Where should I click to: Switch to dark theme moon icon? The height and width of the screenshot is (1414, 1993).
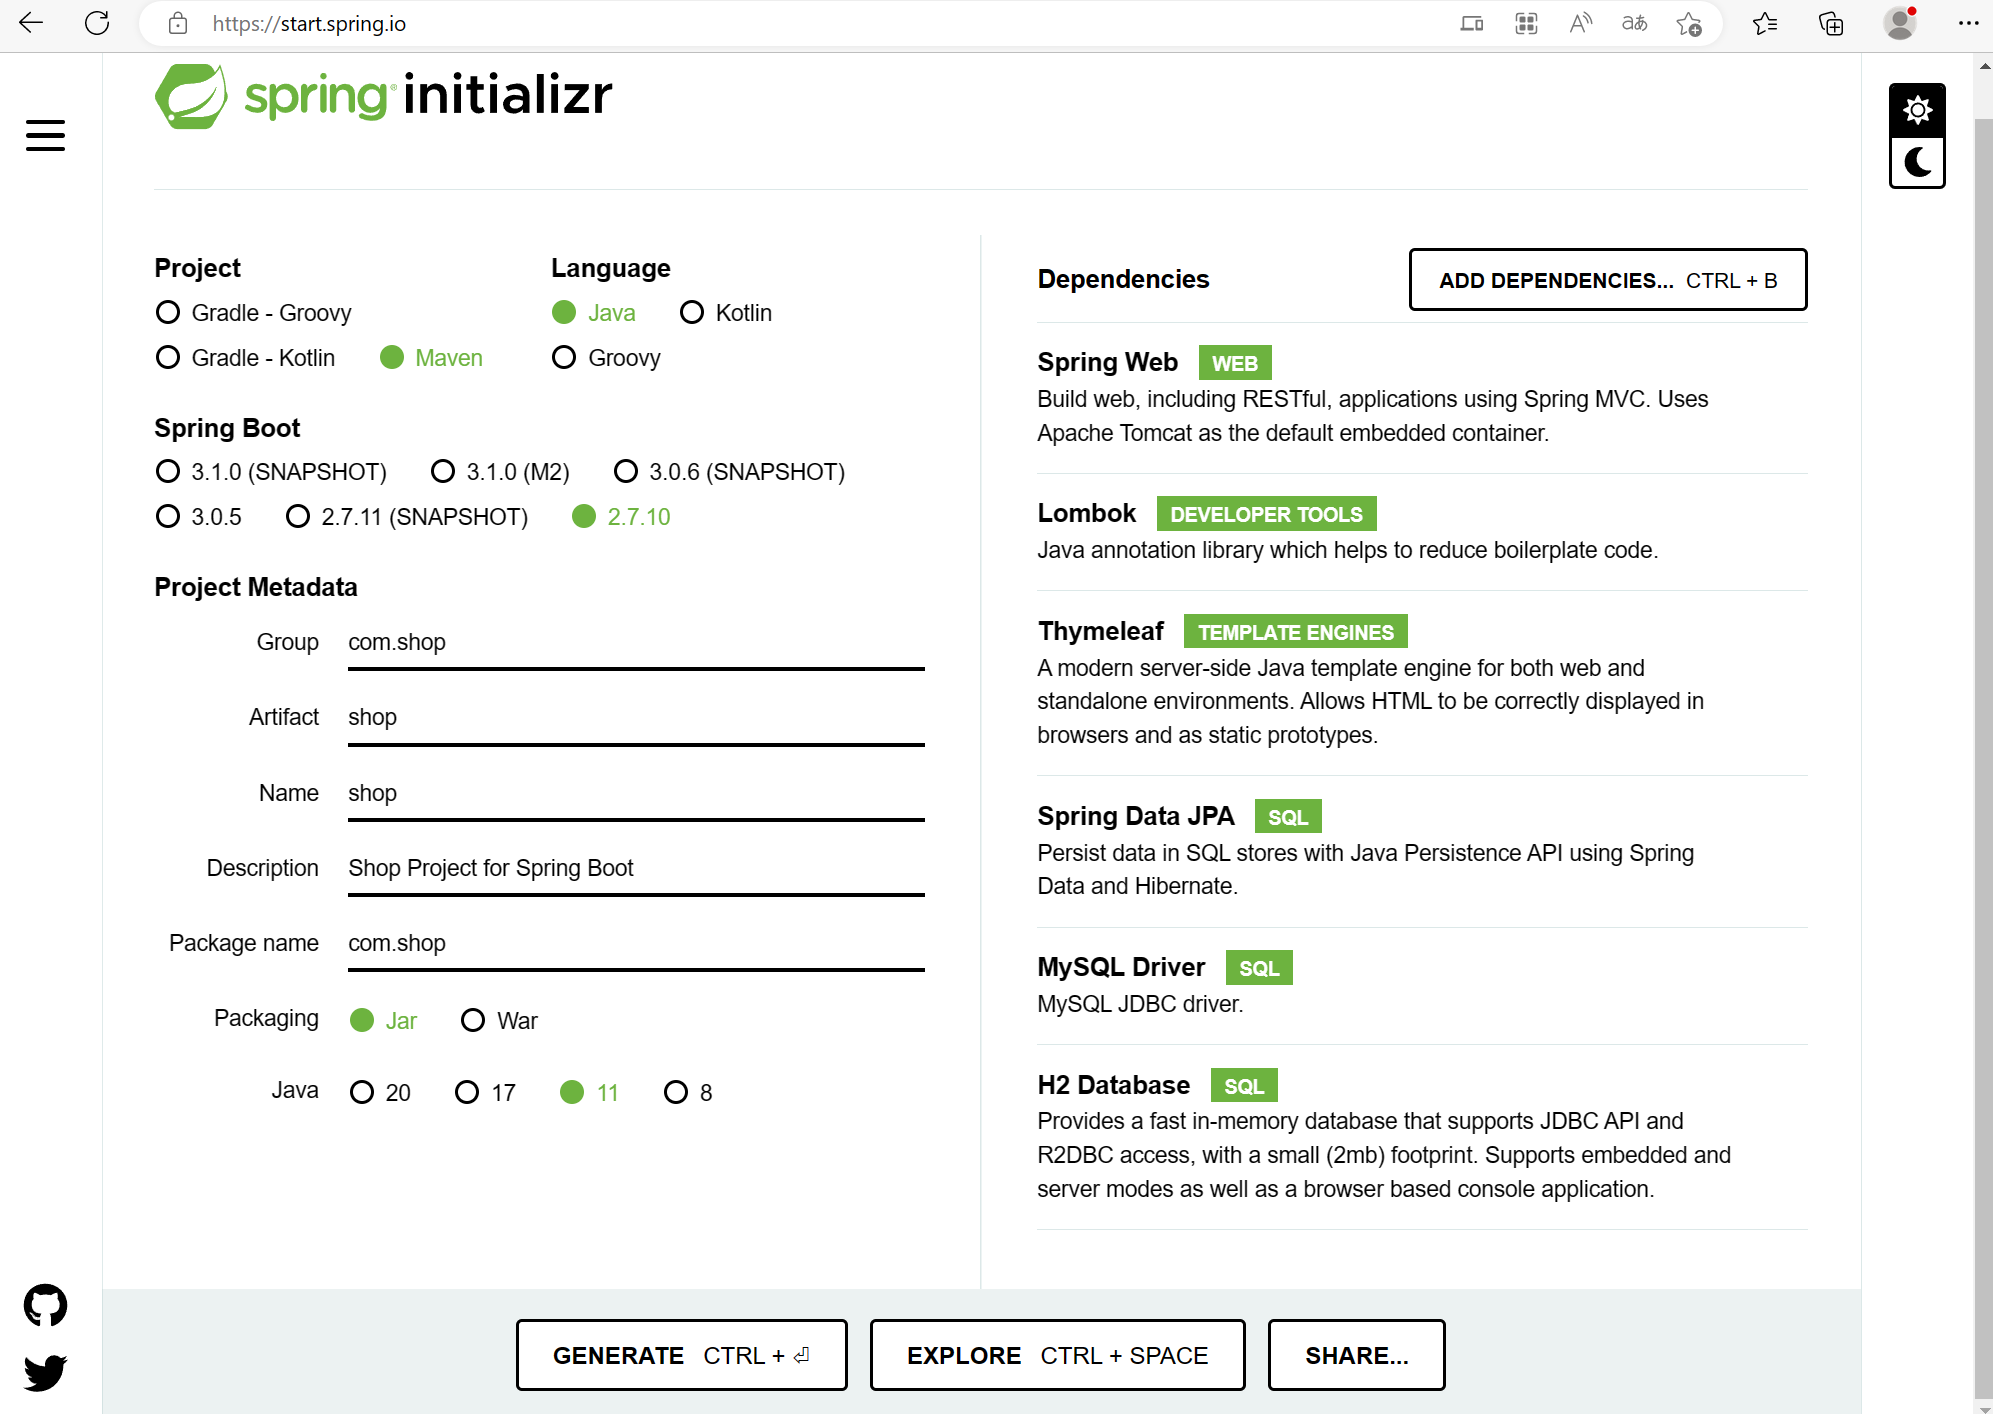[1916, 162]
